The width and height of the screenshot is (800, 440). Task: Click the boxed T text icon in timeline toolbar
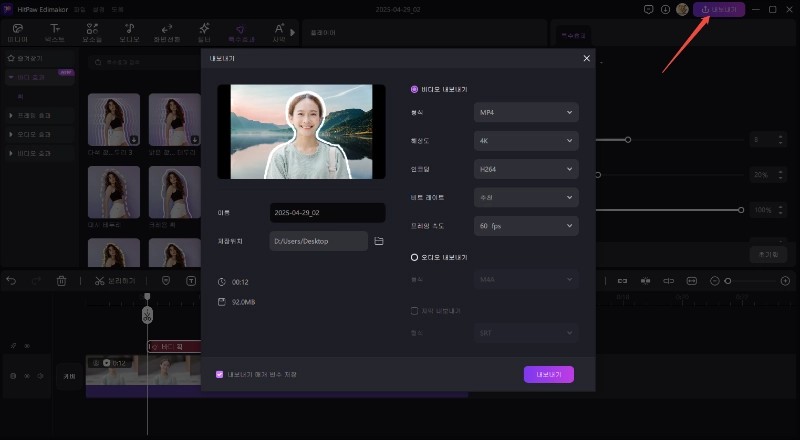191,281
